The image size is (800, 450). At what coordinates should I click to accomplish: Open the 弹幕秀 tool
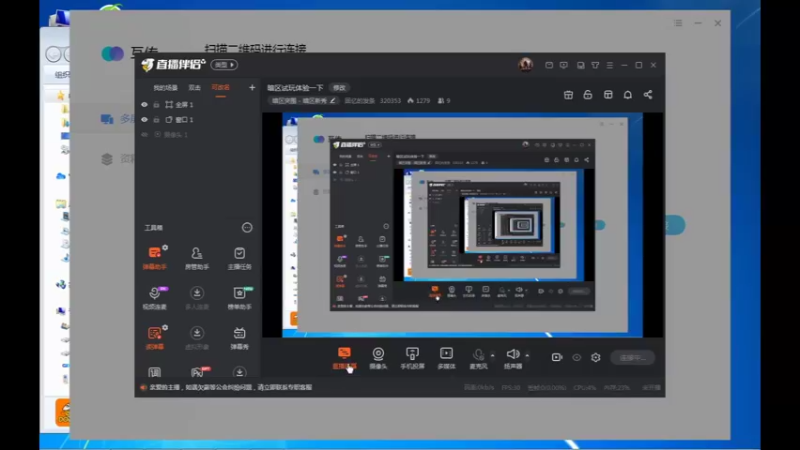pyautogui.click(x=239, y=338)
